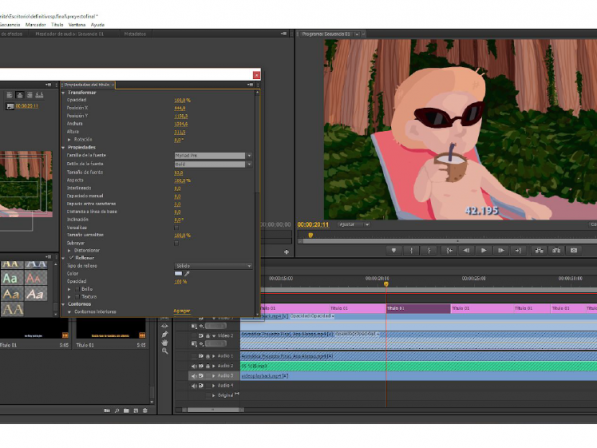Switch to the Metadatos tab
This screenshot has width=597, height=448.
135,34
